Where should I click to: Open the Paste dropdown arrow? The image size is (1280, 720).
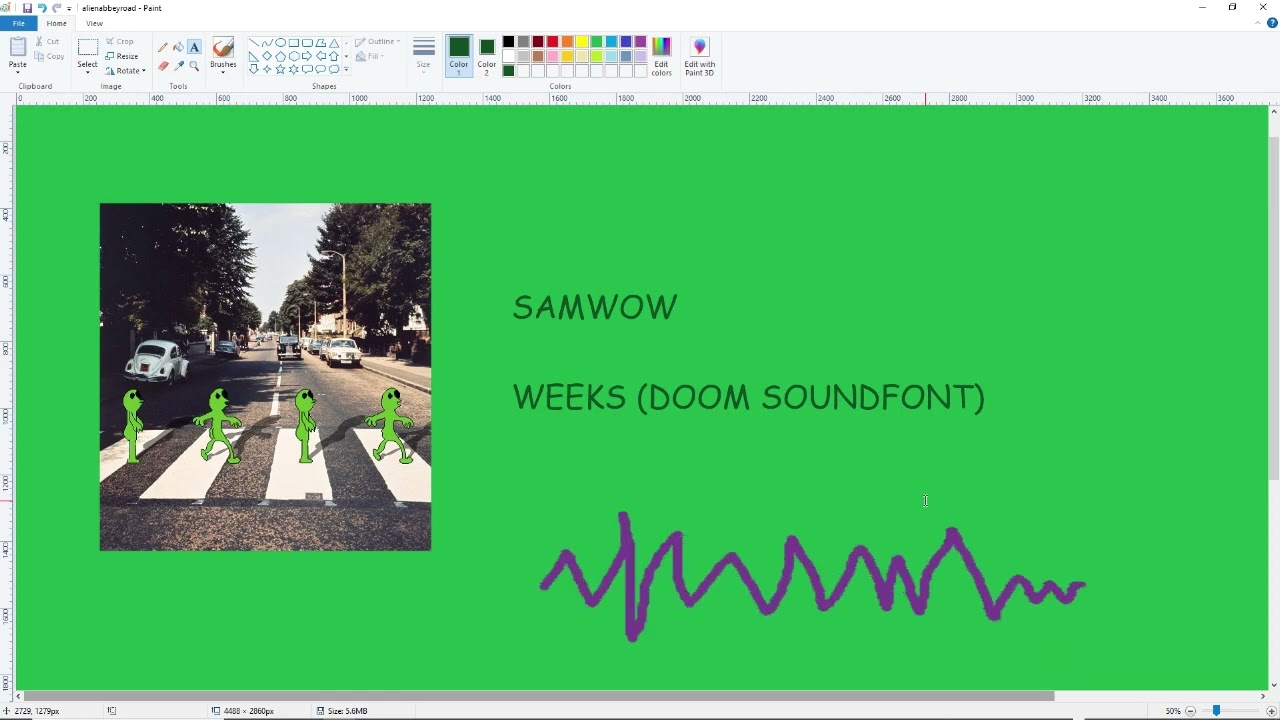click(x=18, y=72)
